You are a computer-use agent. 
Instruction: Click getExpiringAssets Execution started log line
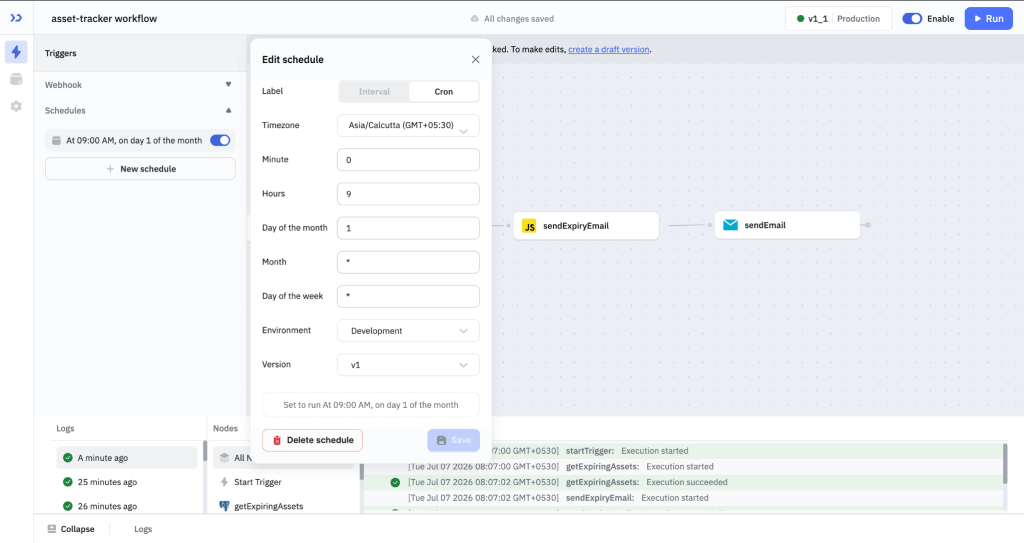(683, 467)
